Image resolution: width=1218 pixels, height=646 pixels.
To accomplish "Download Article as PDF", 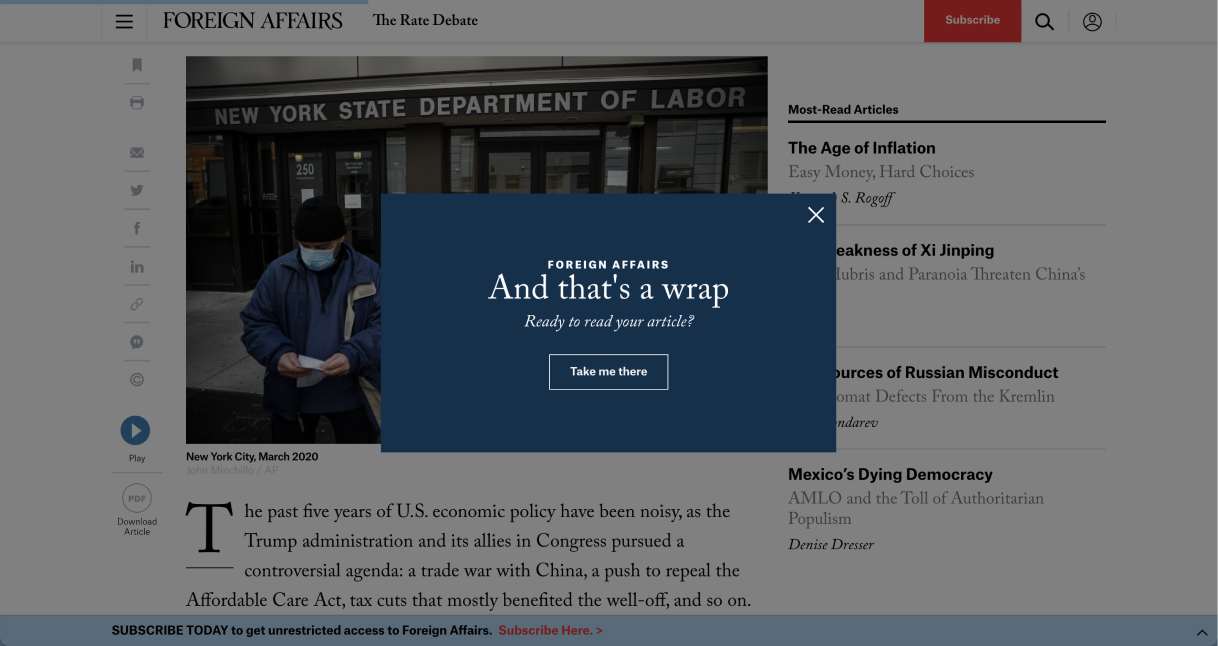I will 137,498.
